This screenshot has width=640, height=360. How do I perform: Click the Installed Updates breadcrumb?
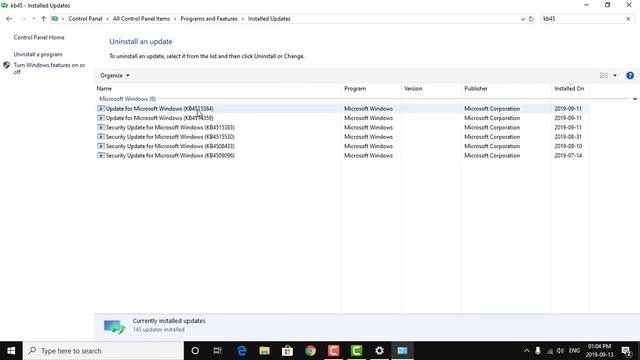(x=269, y=19)
